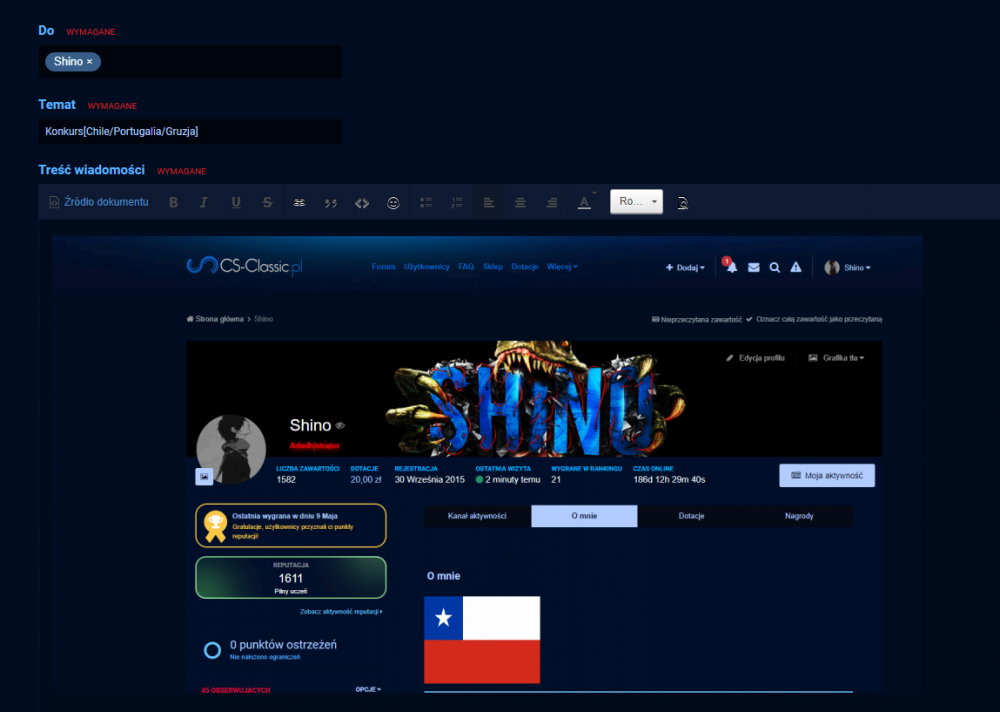Toggle Źródło dokumentu source view
Screen dimensions: 1000x712
coord(99,202)
